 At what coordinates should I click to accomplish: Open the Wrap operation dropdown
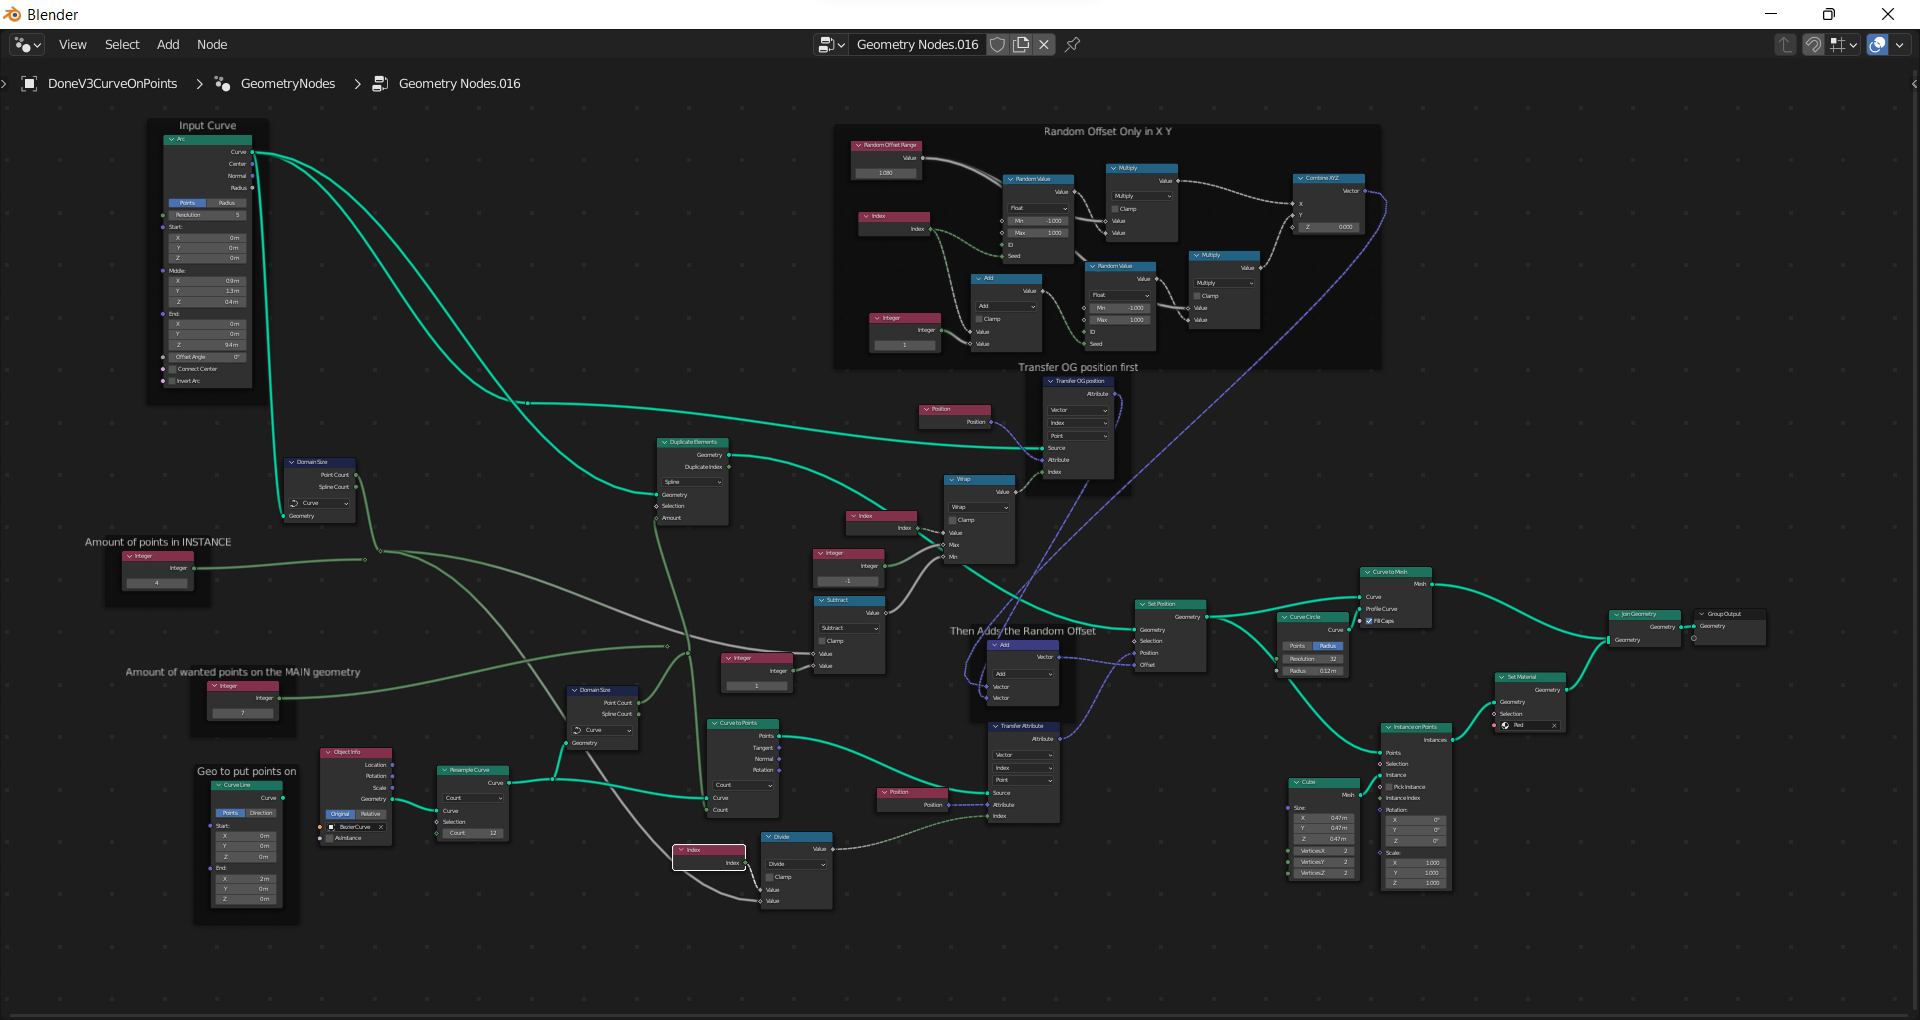click(x=980, y=507)
